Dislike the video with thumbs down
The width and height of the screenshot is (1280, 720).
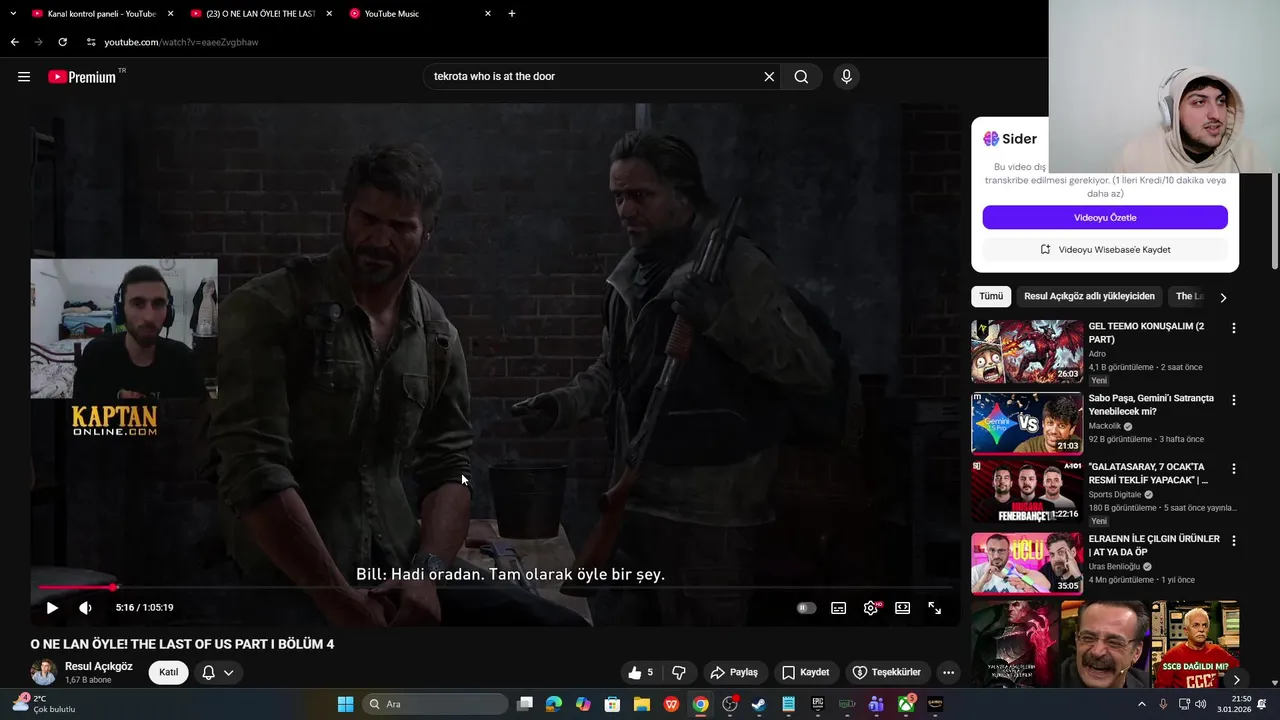coord(679,672)
